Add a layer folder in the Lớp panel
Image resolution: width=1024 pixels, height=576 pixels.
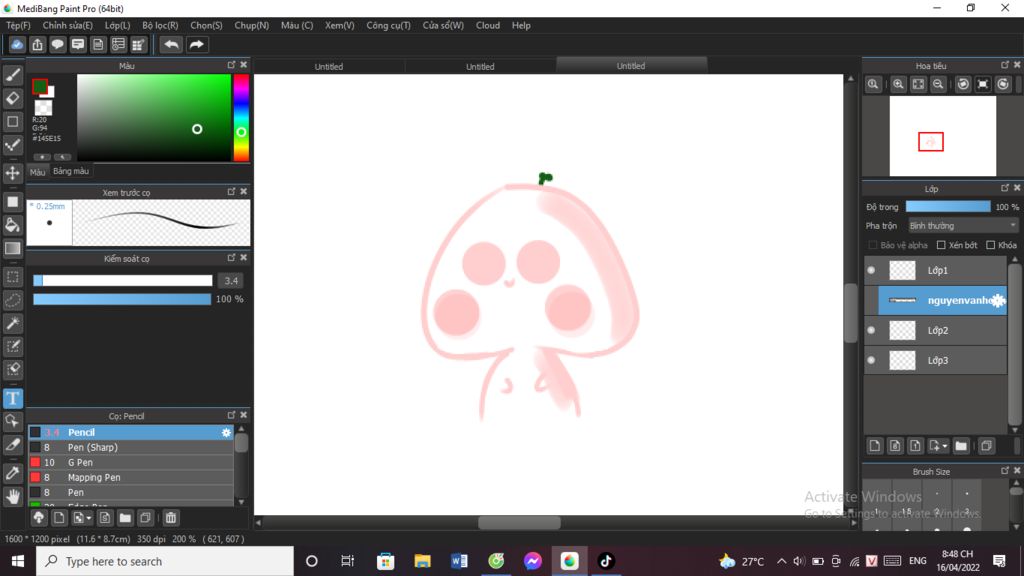(x=961, y=446)
